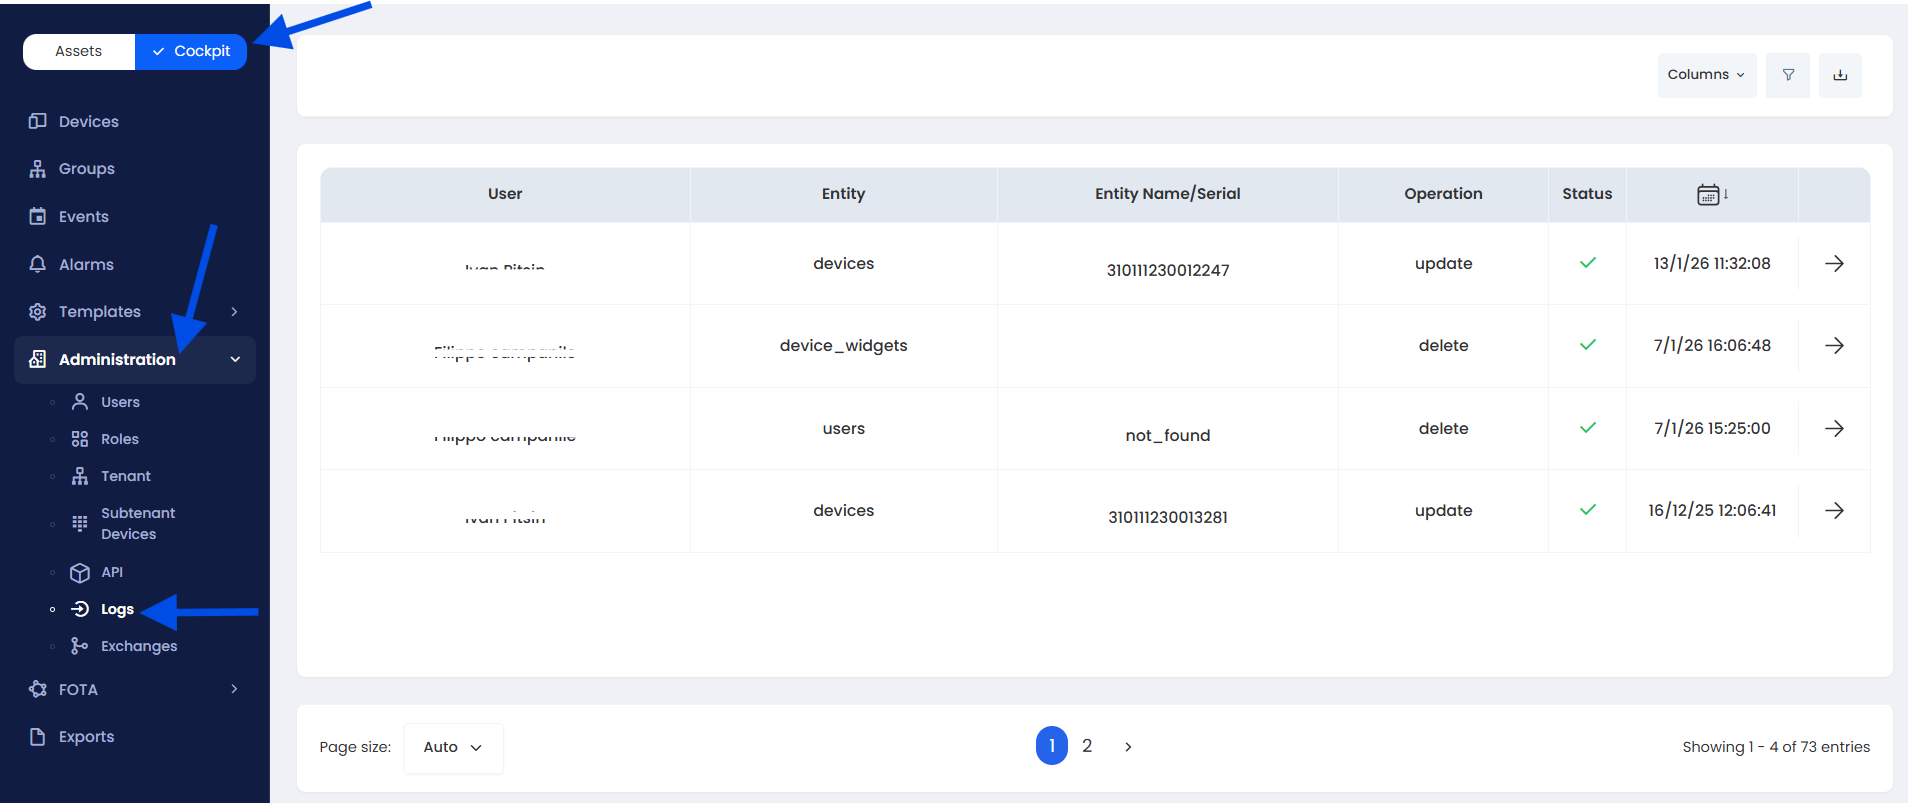Screen dimensions: 1908x803
Task: Select the Cockpit view toggle
Action: point(191,51)
